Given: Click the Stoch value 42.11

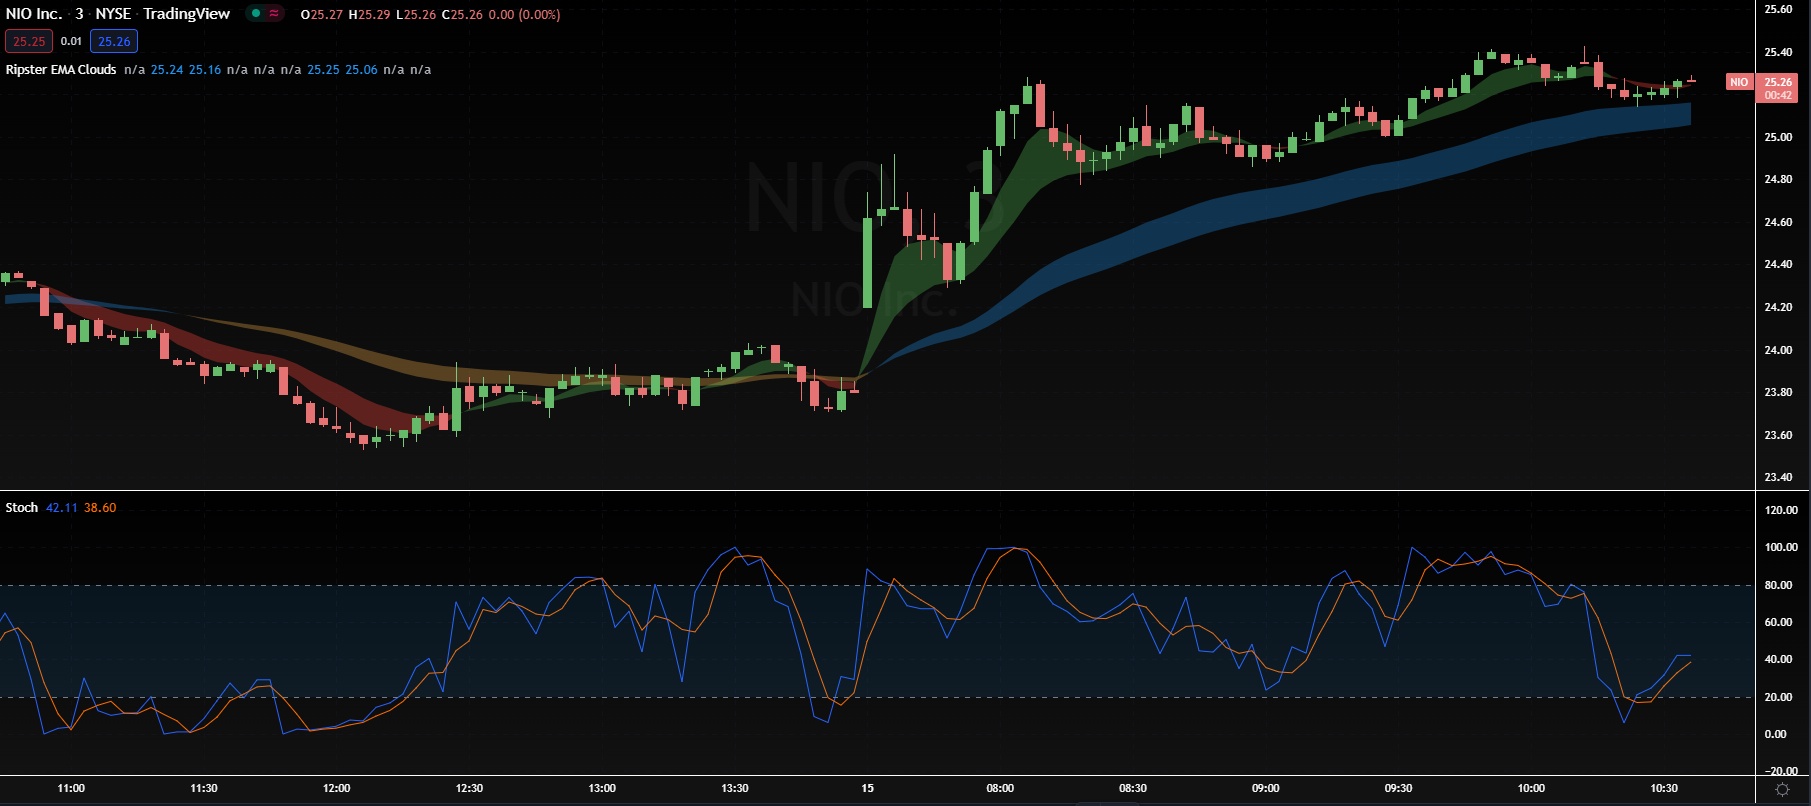Looking at the screenshot, I should point(61,508).
